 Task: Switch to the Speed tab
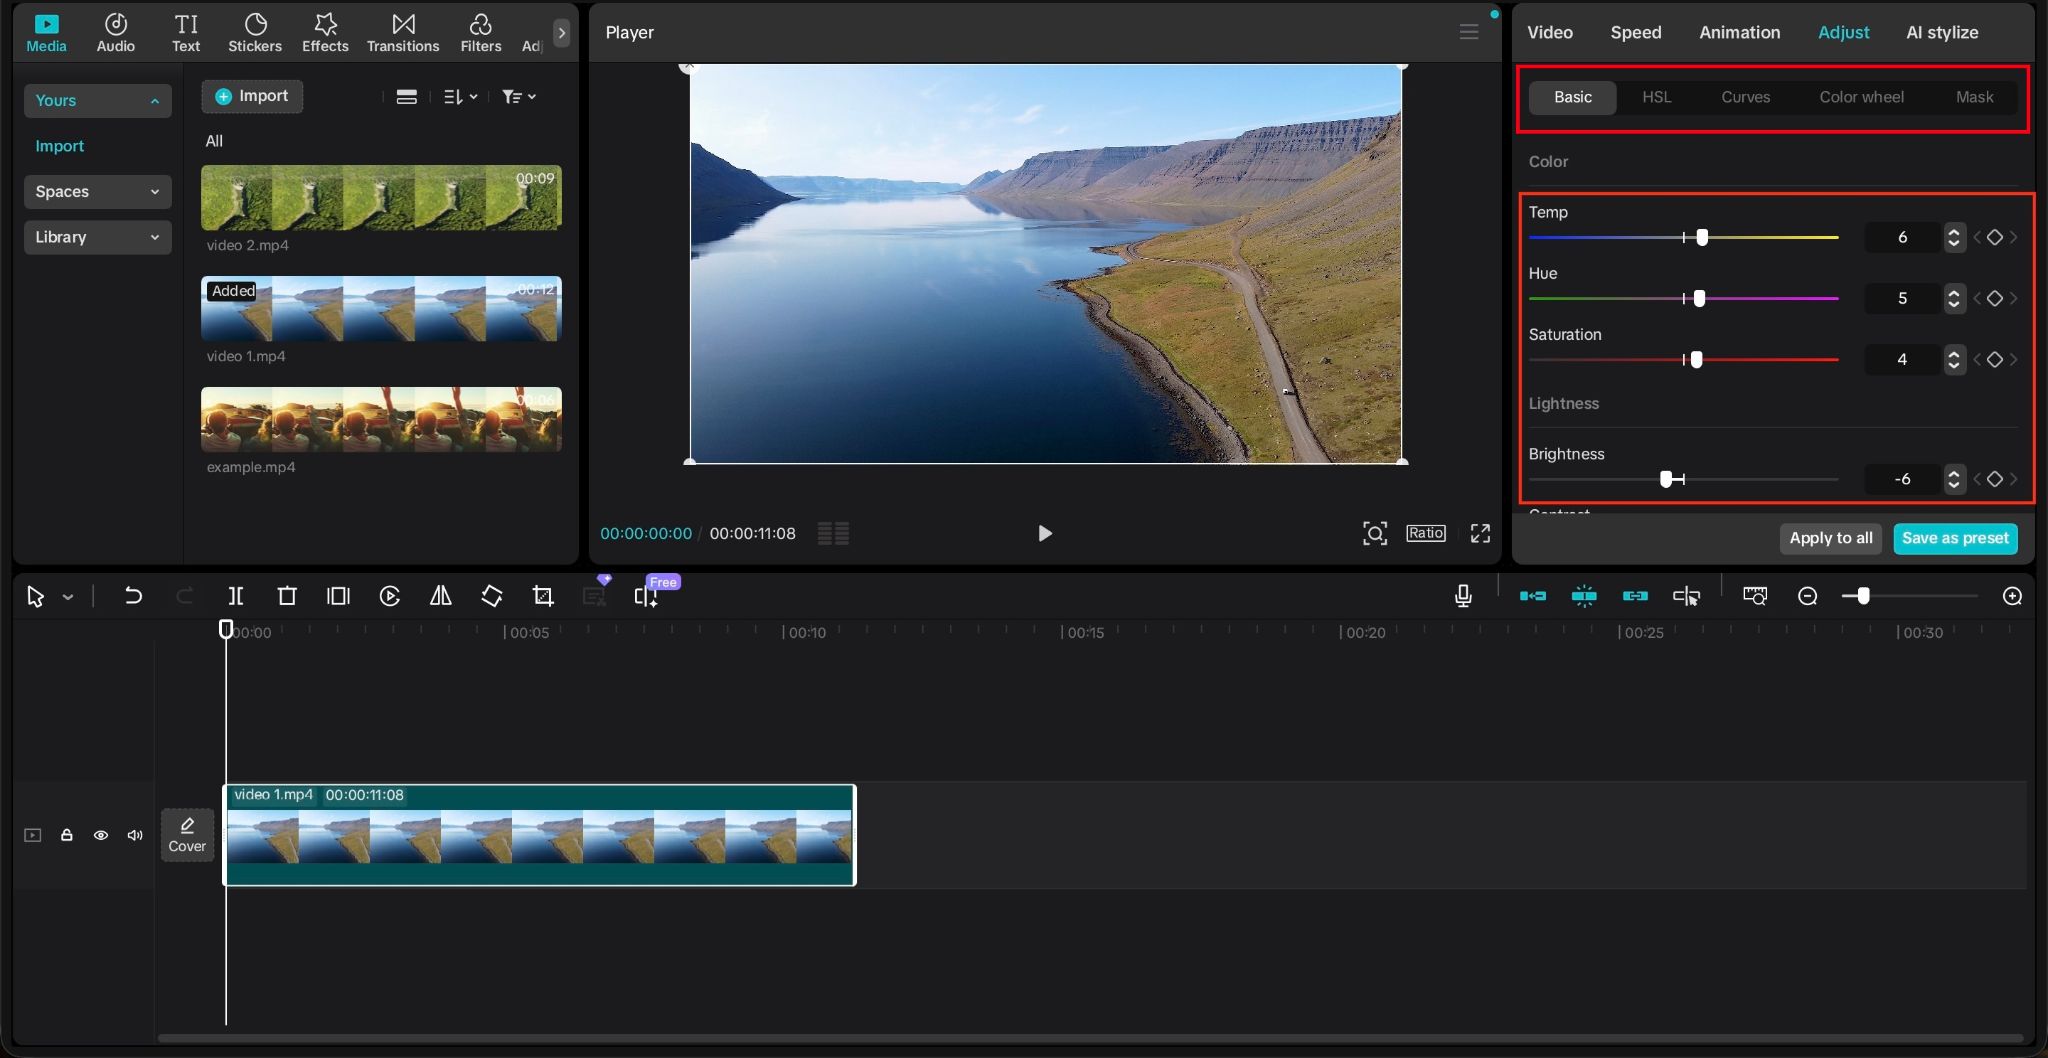pyautogui.click(x=1636, y=32)
